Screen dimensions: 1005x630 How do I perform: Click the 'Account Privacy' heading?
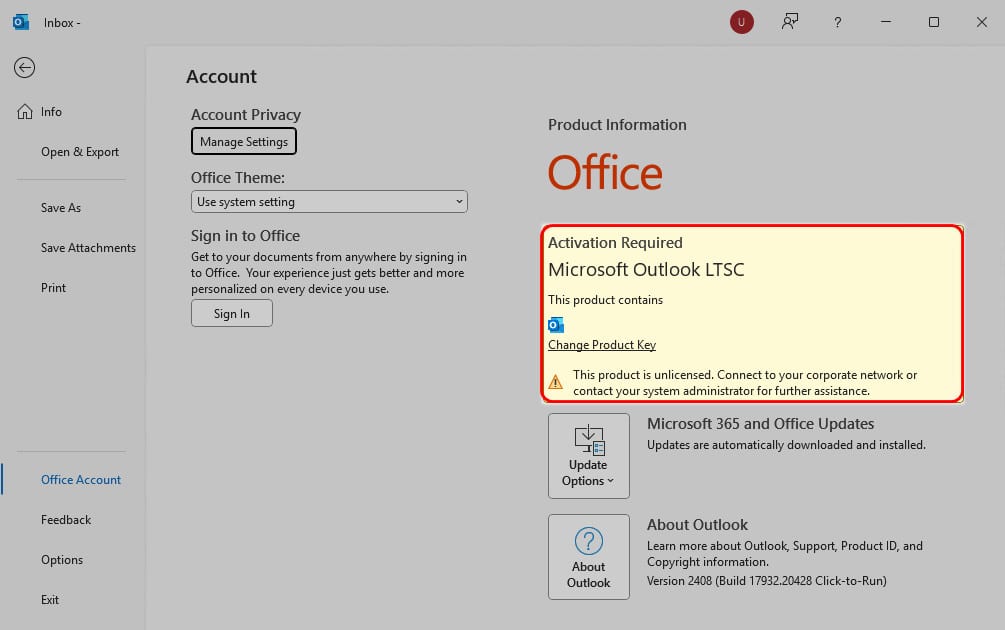point(246,115)
